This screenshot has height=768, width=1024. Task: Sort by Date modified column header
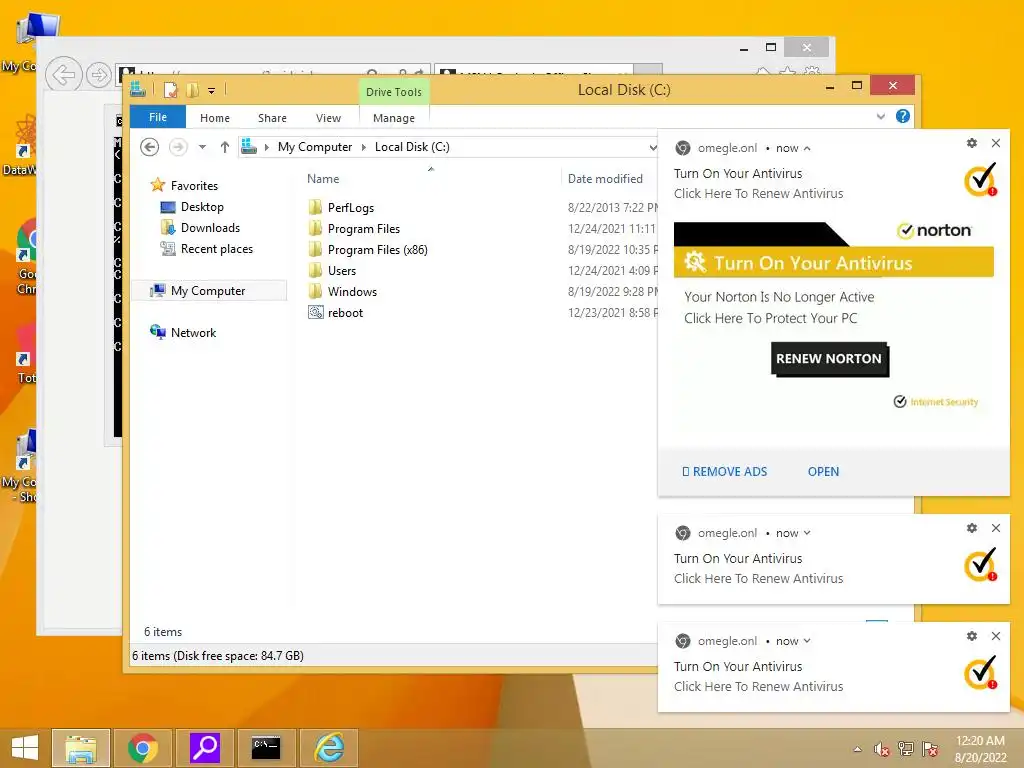point(605,179)
